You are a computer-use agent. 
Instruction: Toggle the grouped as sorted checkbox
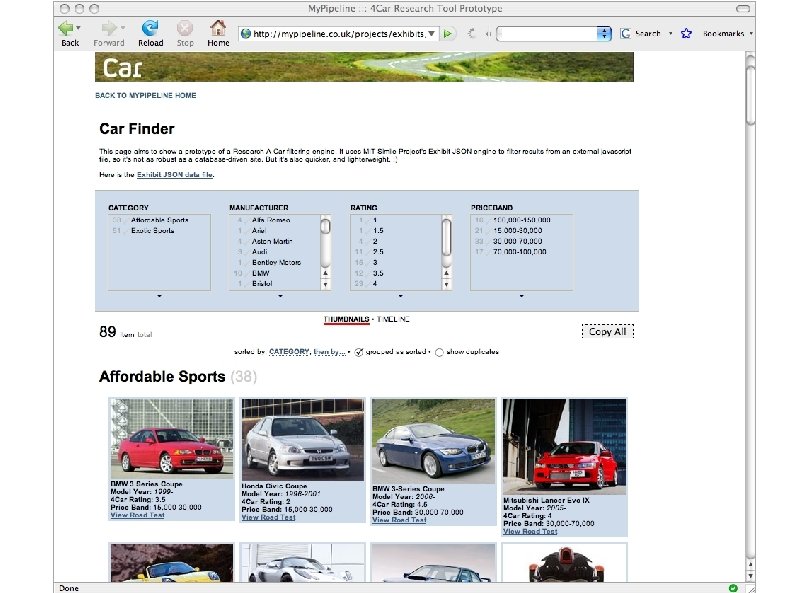coord(359,352)
